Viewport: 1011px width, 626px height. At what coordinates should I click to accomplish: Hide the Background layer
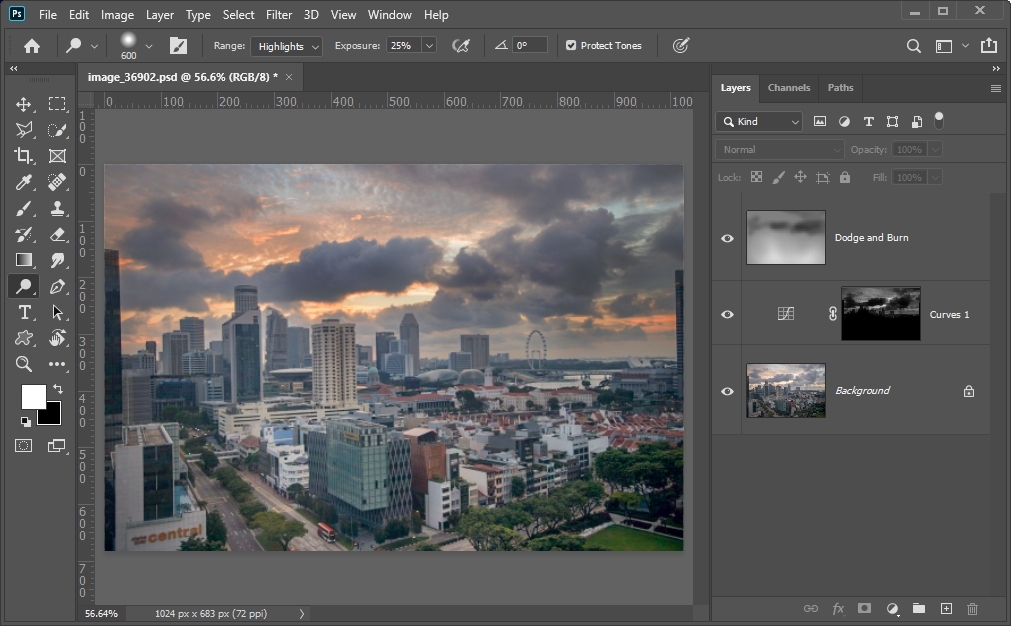coord(727,391)
